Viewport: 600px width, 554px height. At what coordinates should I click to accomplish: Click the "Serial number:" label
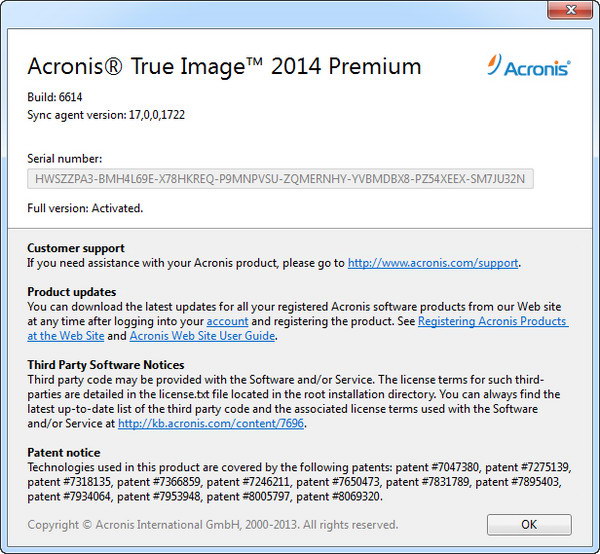point(65,158)
